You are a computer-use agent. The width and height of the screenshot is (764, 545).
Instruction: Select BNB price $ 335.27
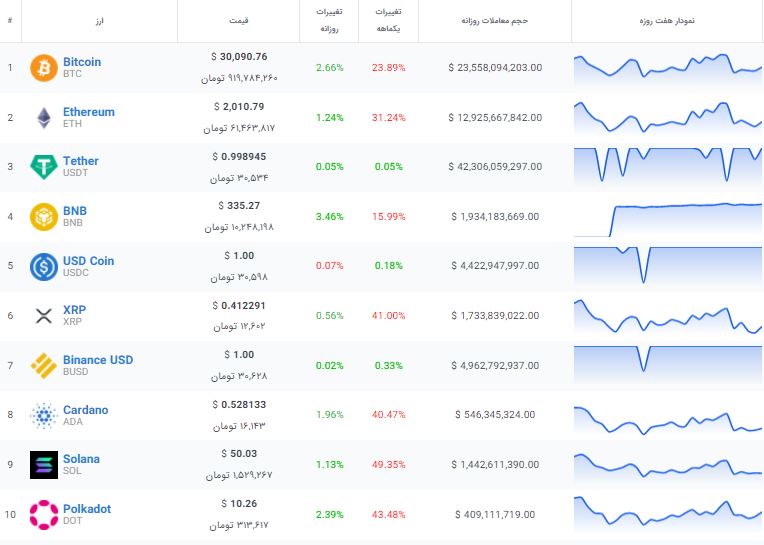239,206
